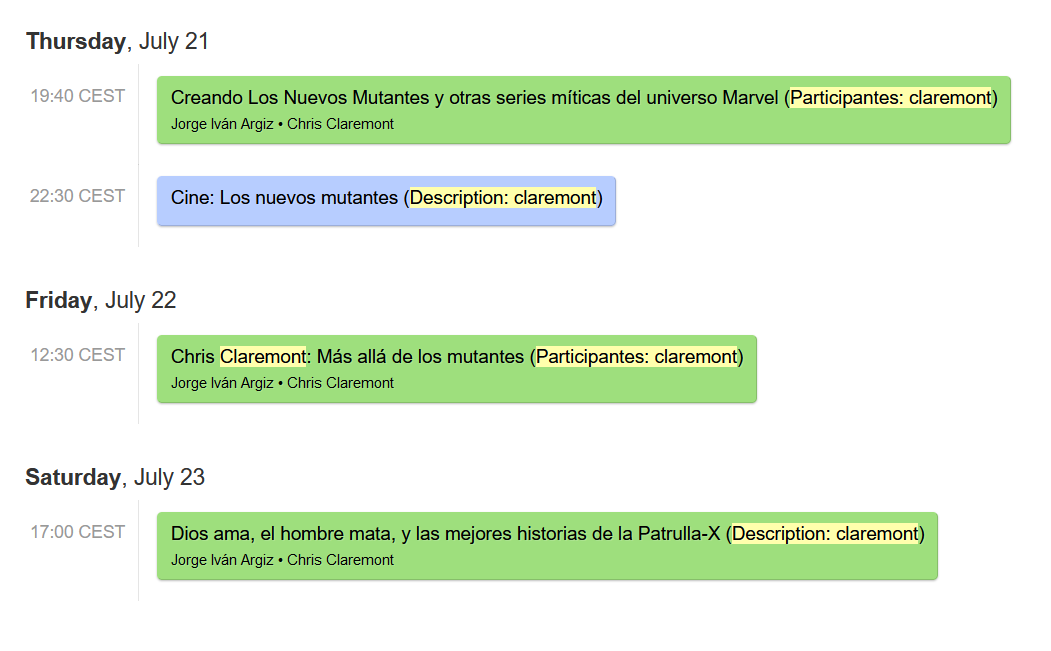The image size is (1051, 651).
Task: Click speakers line under 'Creando Los Nuevos Mutantes'
Action: point(282,124)
